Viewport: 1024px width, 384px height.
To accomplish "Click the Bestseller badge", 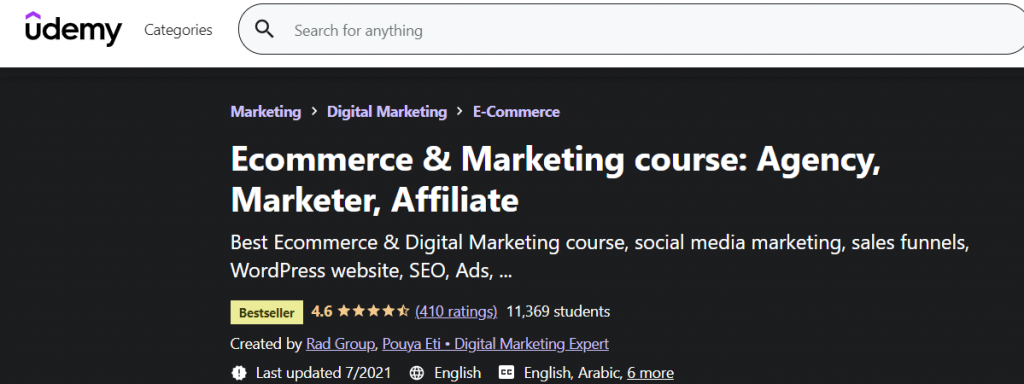I will click(x=266, y=312).
